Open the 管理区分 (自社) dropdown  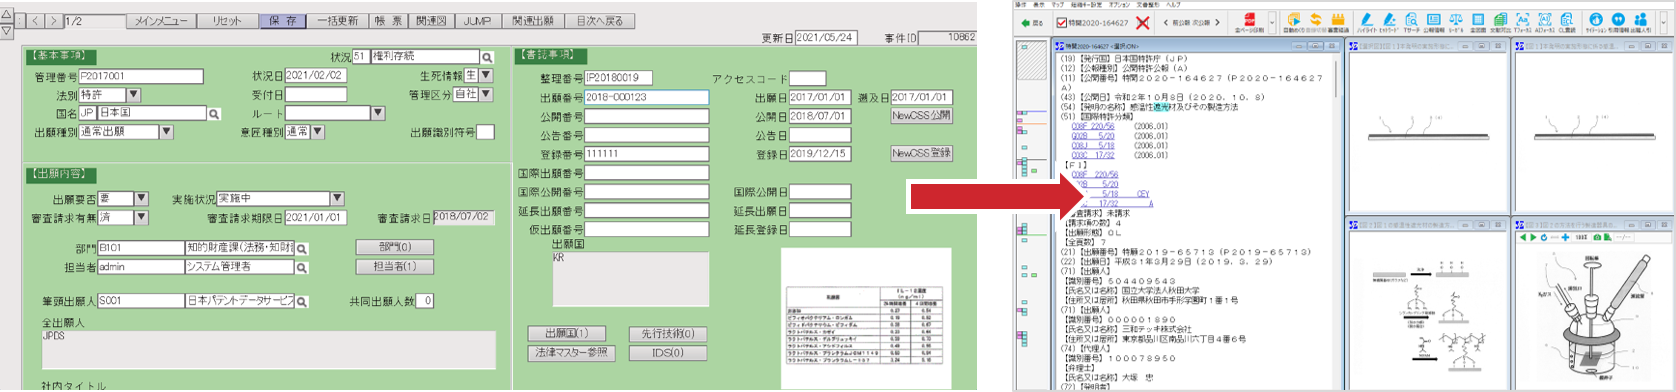coord(486,95)
